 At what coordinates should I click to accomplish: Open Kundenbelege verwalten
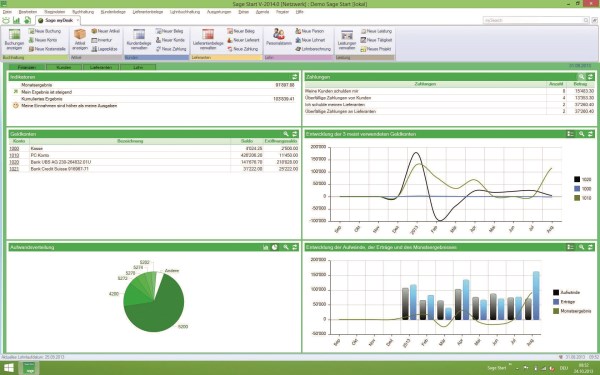coord(139,40)
